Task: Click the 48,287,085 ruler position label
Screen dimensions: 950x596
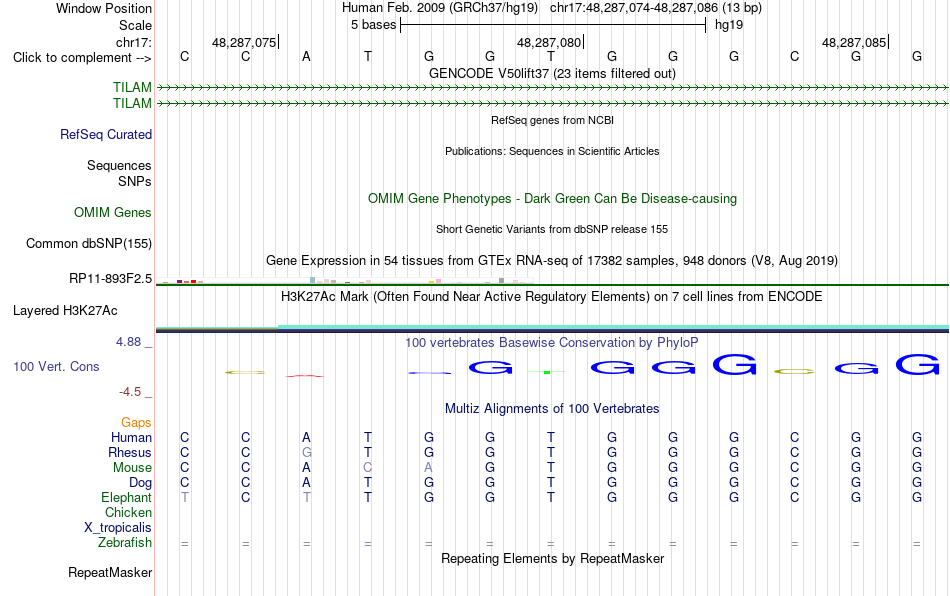Action: click(x=854, y=42)
